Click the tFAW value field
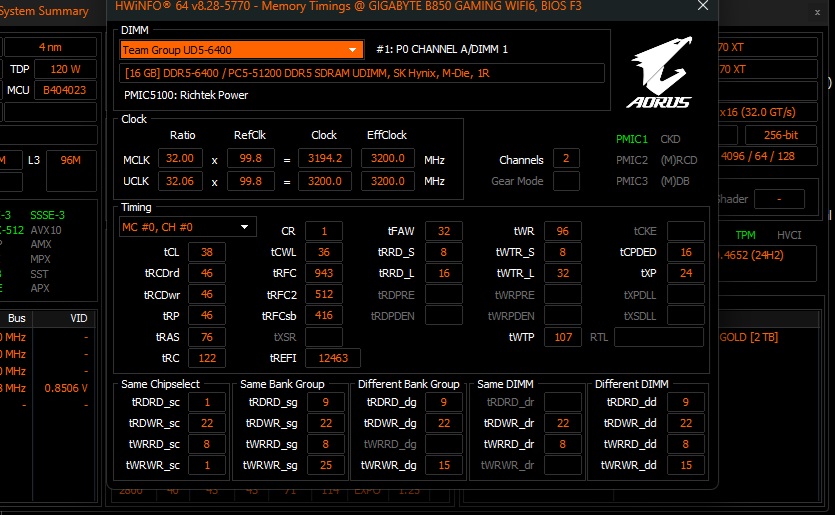Image resolution: width=835 pixels, height=515 pixels. point(444,231)
